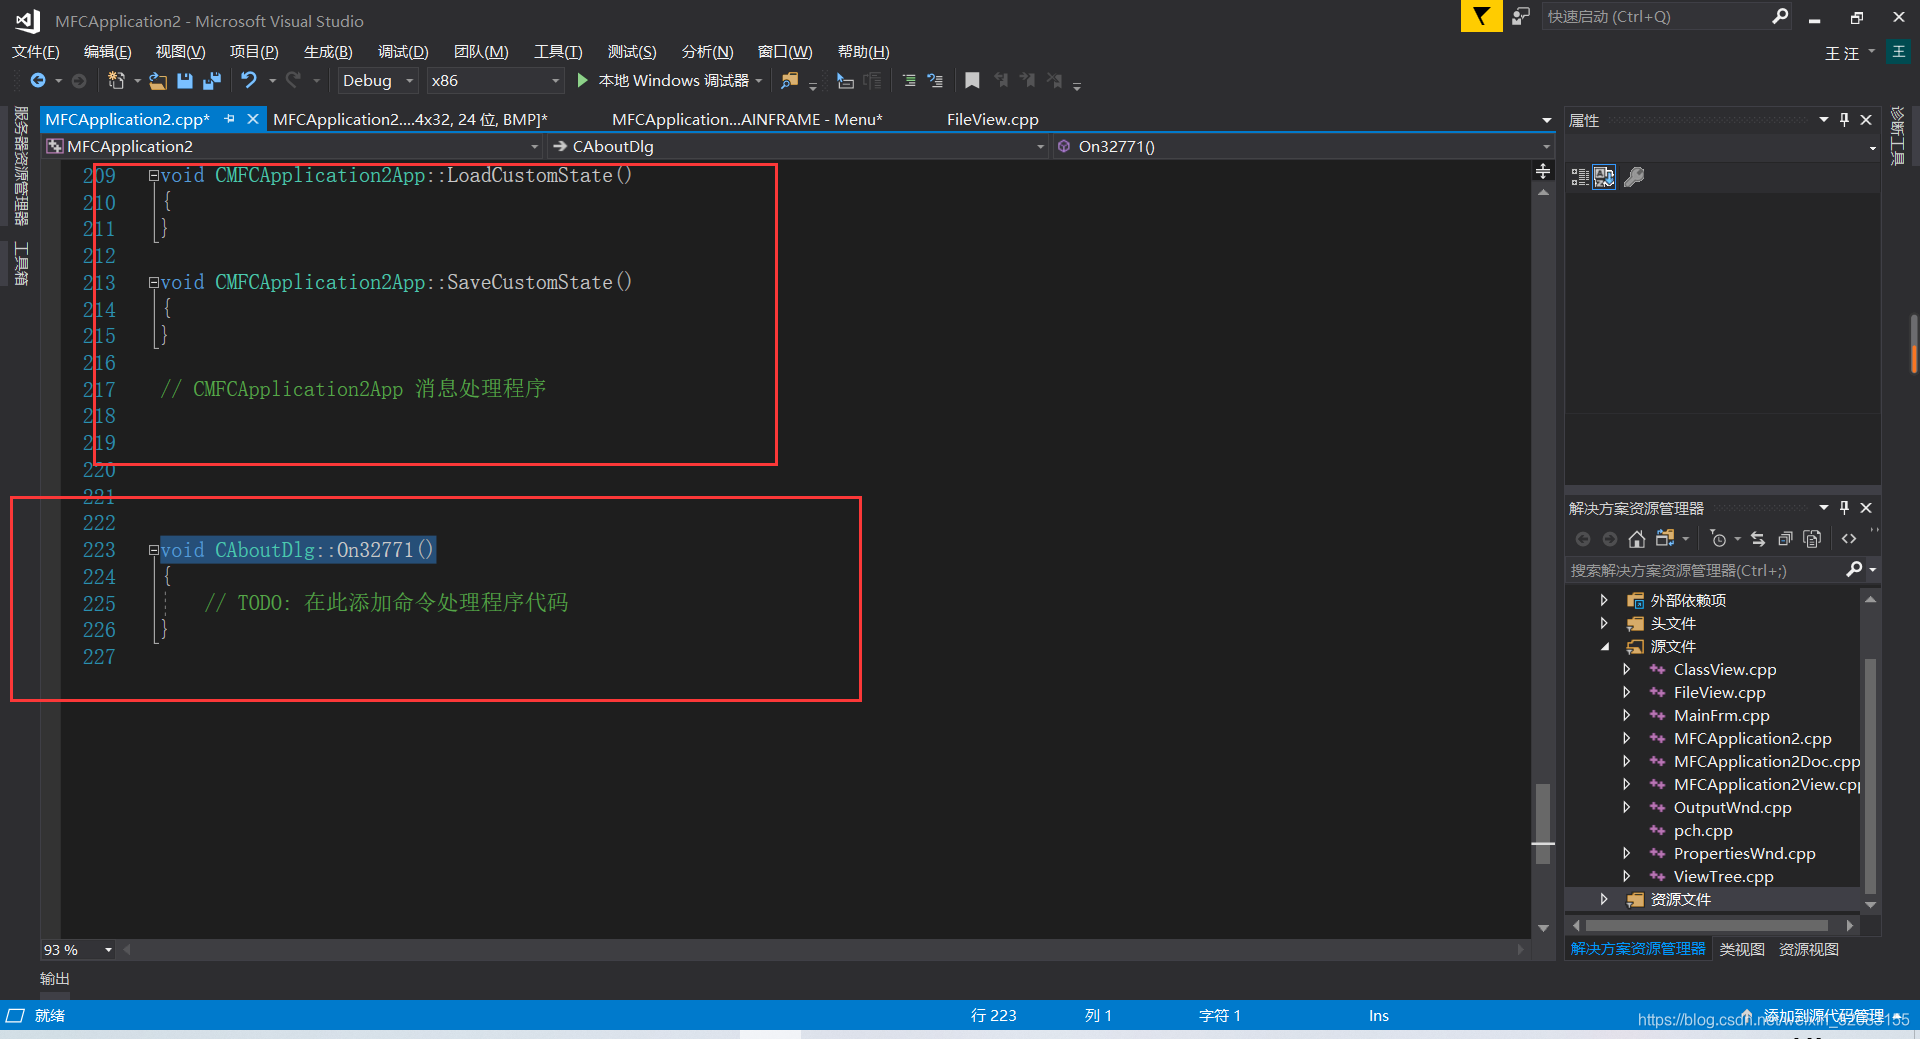Close the MFCApplication2.cpp tab

click(253, 119)
